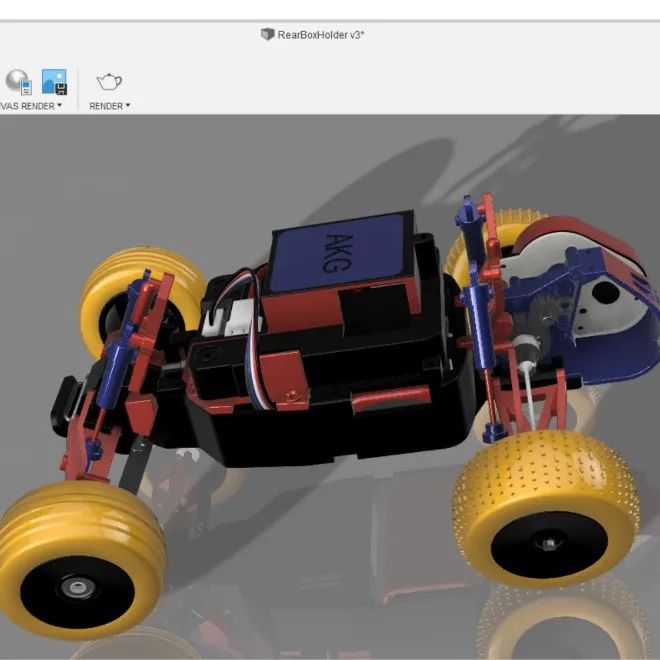The image size is (660, 660).
Task: Click the Capture Image icon
Action: click(x=54, y=82)
